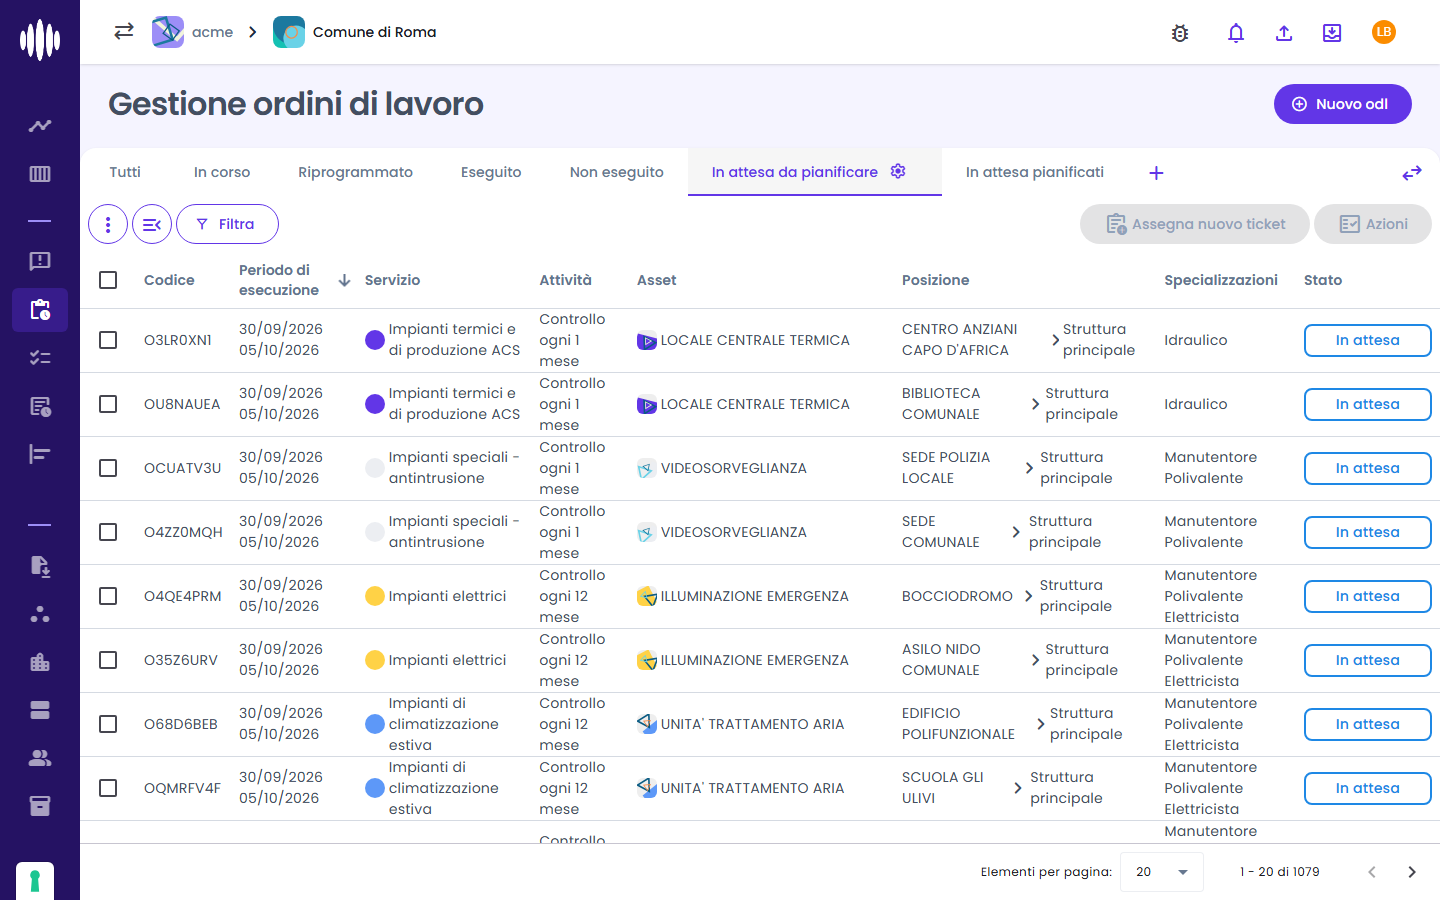Click the download inbox icon in top bar
The height and width of the screenshot is (900, 1440).
(x=1332, y=33)
